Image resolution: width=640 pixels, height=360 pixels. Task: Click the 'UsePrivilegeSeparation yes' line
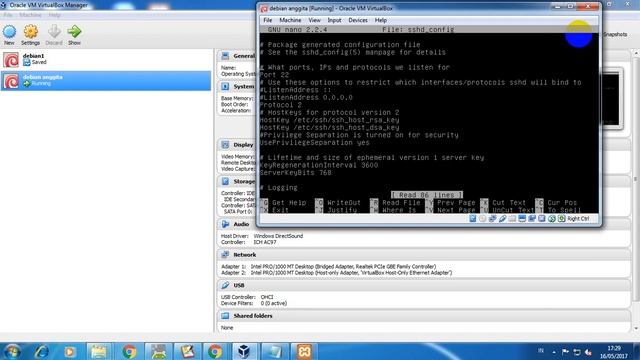[314, 143]
